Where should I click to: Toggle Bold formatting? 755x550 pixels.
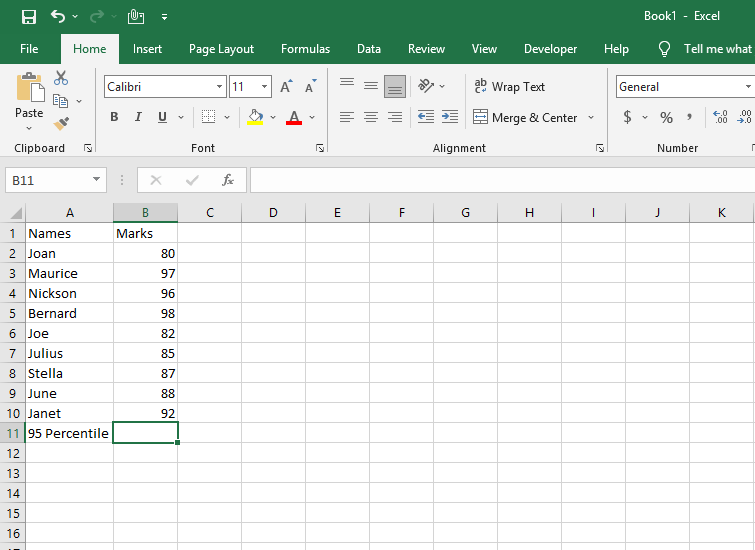(x=114, y=117)
